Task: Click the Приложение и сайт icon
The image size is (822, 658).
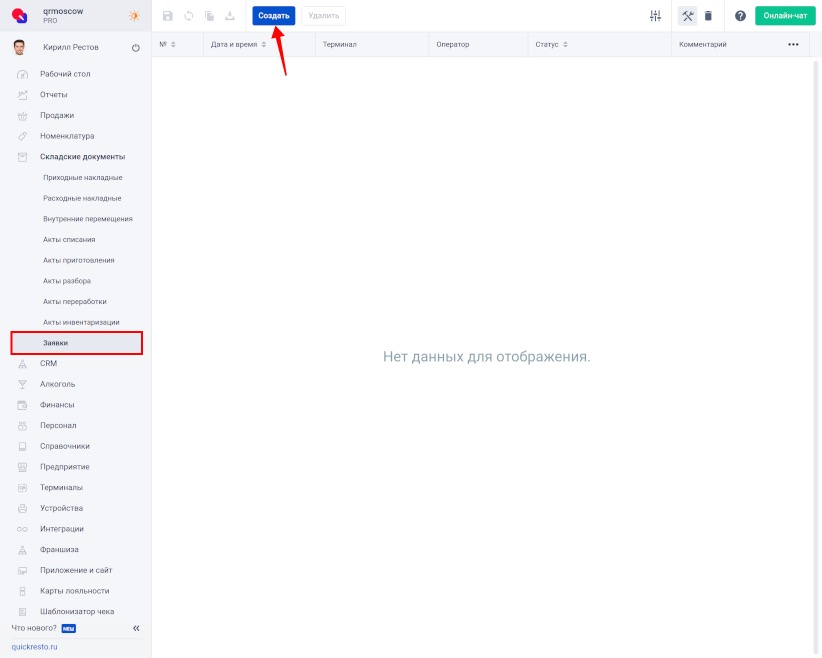Action: [x=23, y=570]
